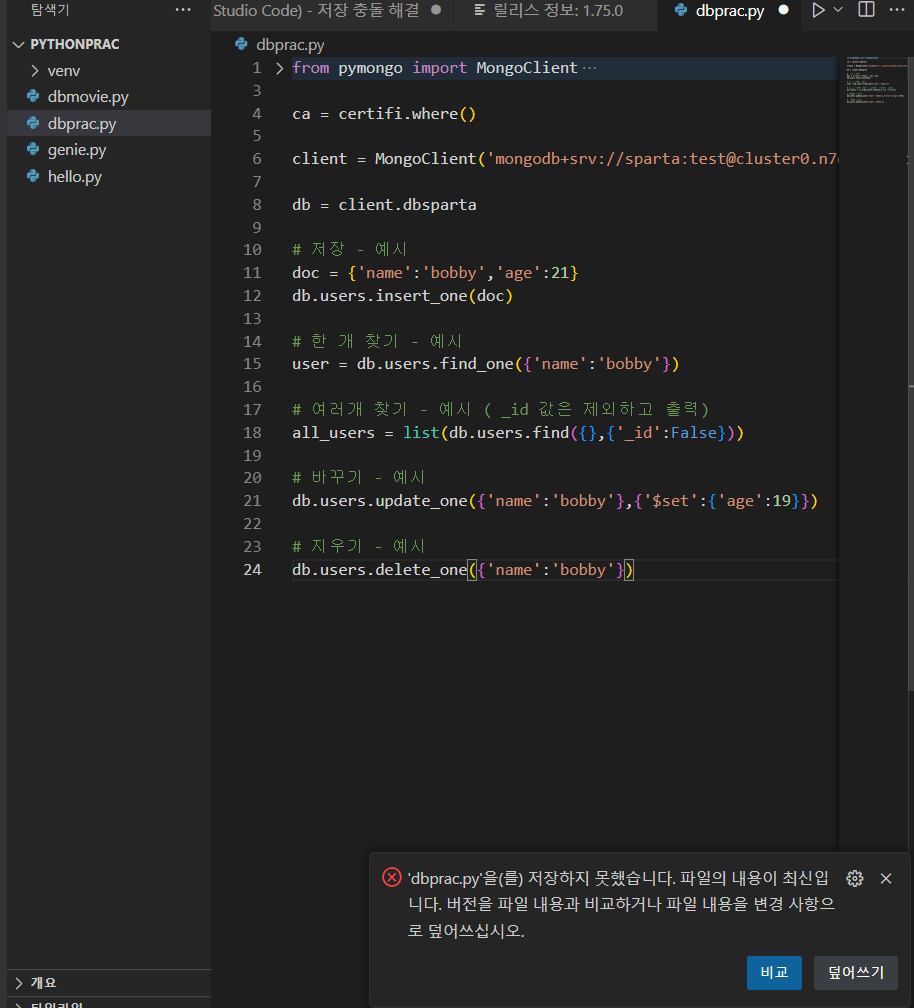Image resolution: width=914 pixels, height=1008 pixels.
Task: Expand folded import block on line 1
Action: [x=280, y=68]
